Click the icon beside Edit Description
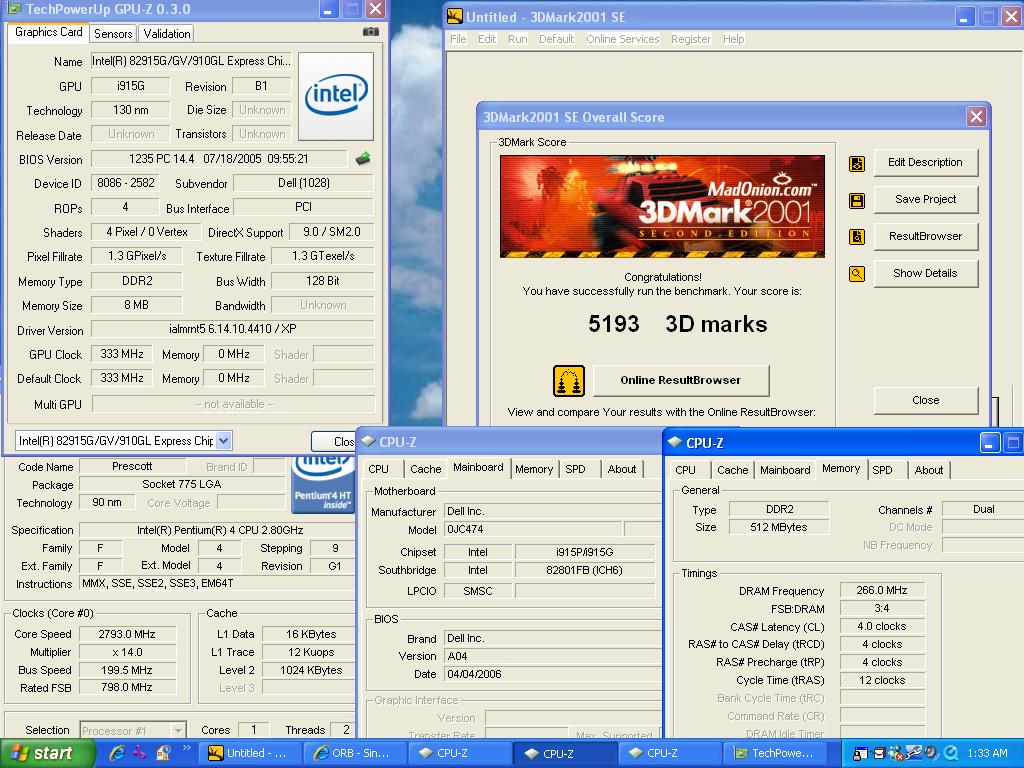 (857, 163)
